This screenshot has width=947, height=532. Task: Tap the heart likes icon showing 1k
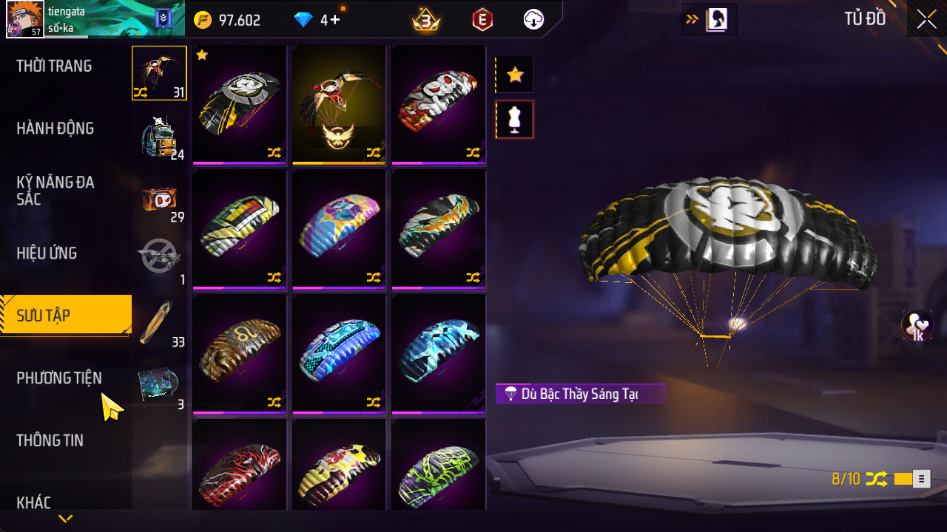tap(917, 326)
